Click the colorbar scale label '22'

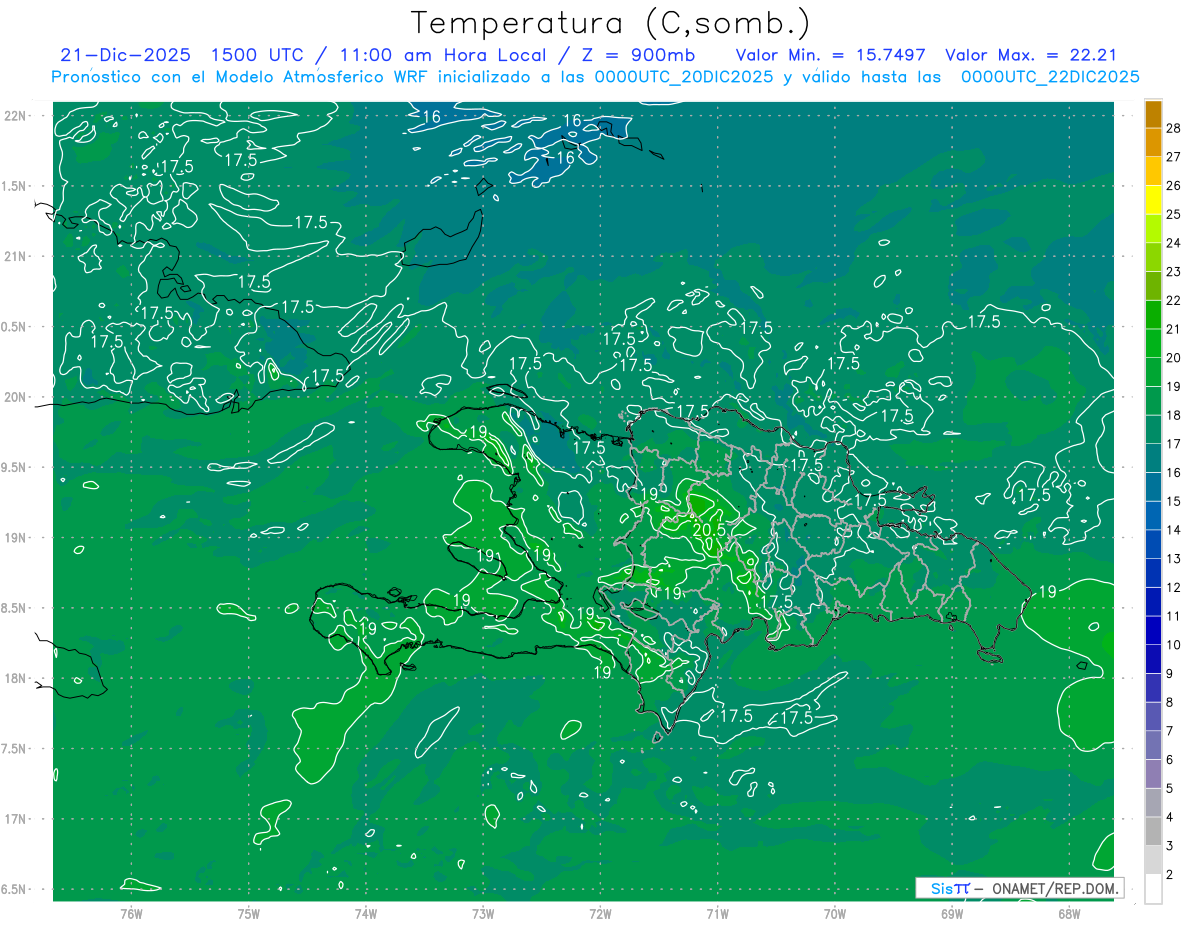point(1173,300)
